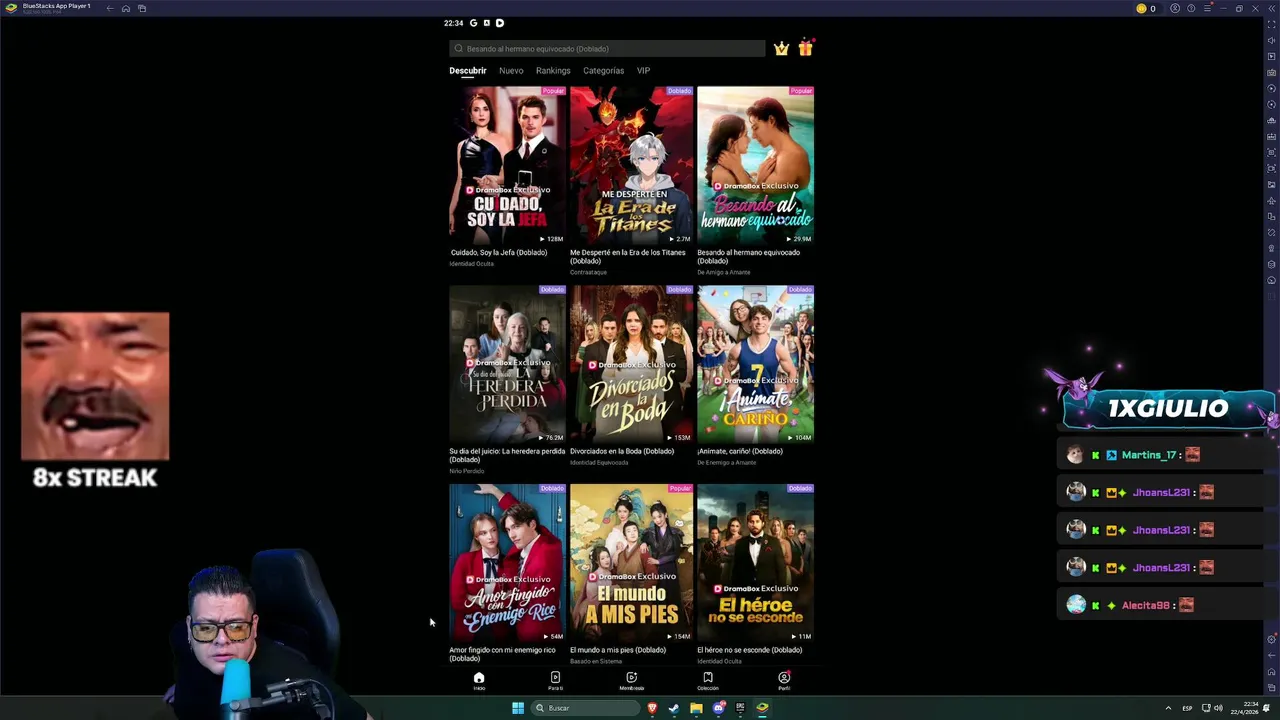This screenshot has width=1280, height=720.
Task: Click the BlueStacks multi-instance tabs icon
Action: (142, 8)
